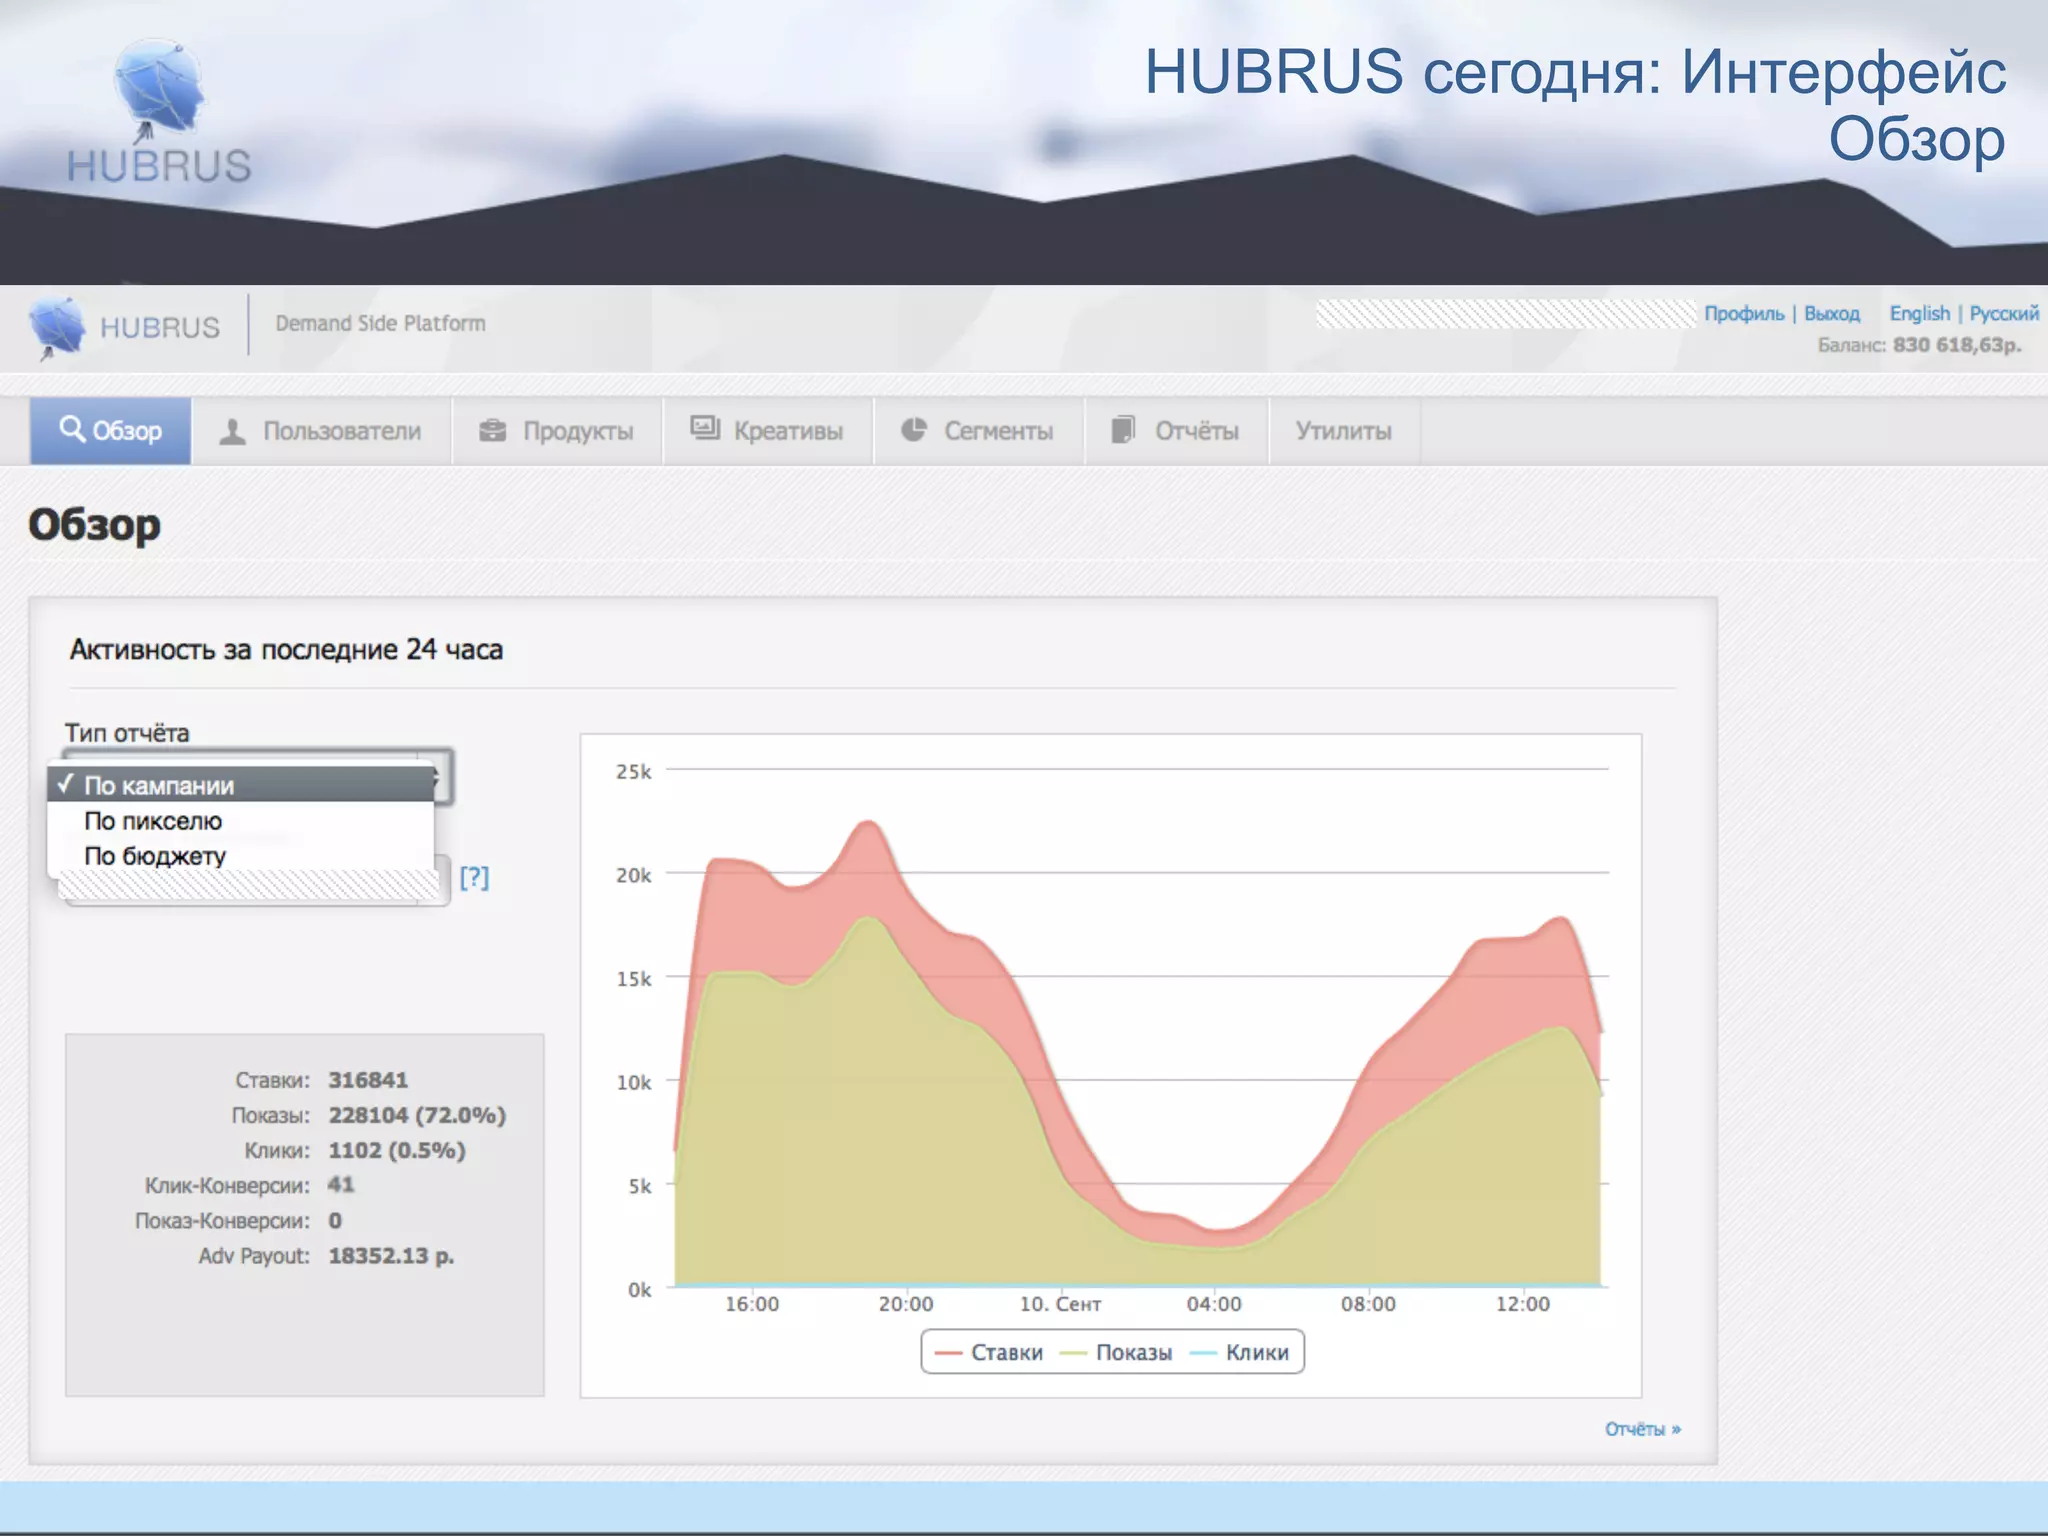
Task: Click the 10. Сент label on chart axis
Action: coord(1060,1304)
